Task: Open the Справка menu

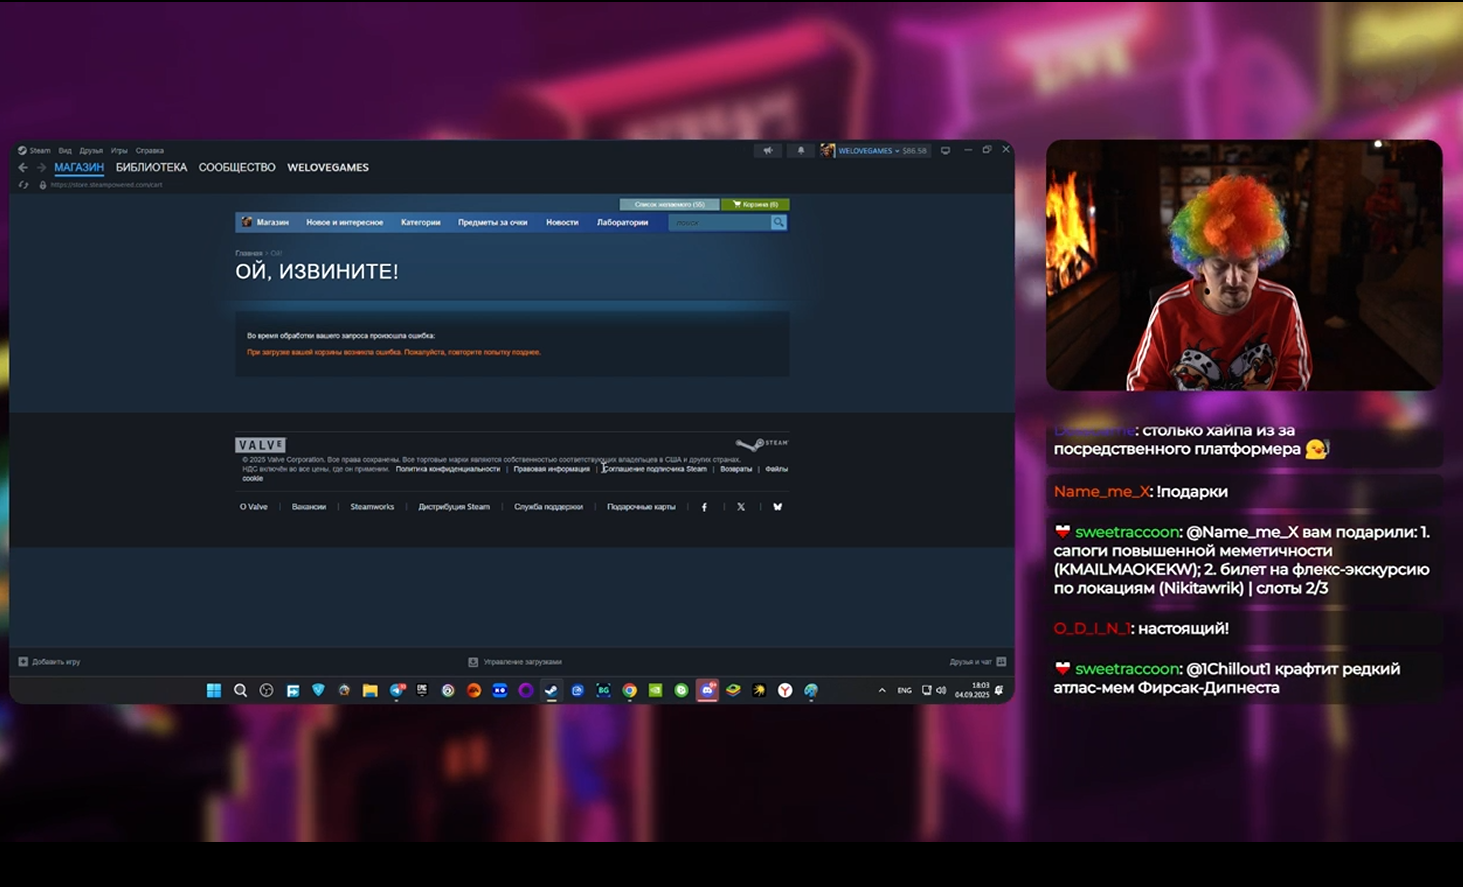Action: (x=150, y=151)
